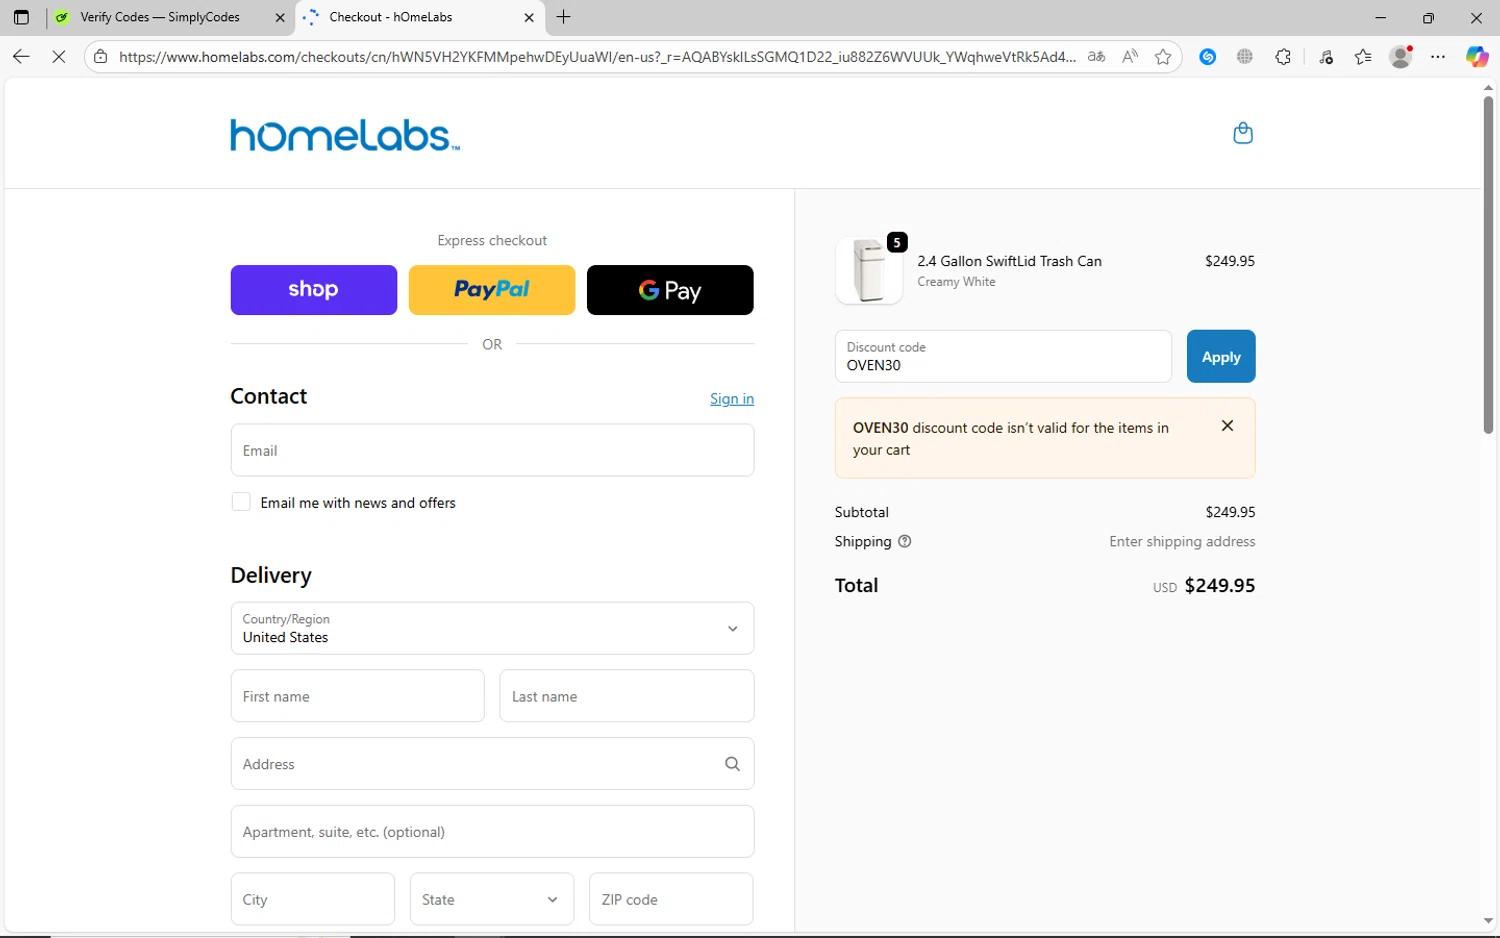This screenshot has height=938, width=1500.
Task: Pay with Google Pay button
Action: [x=670, y=290]
